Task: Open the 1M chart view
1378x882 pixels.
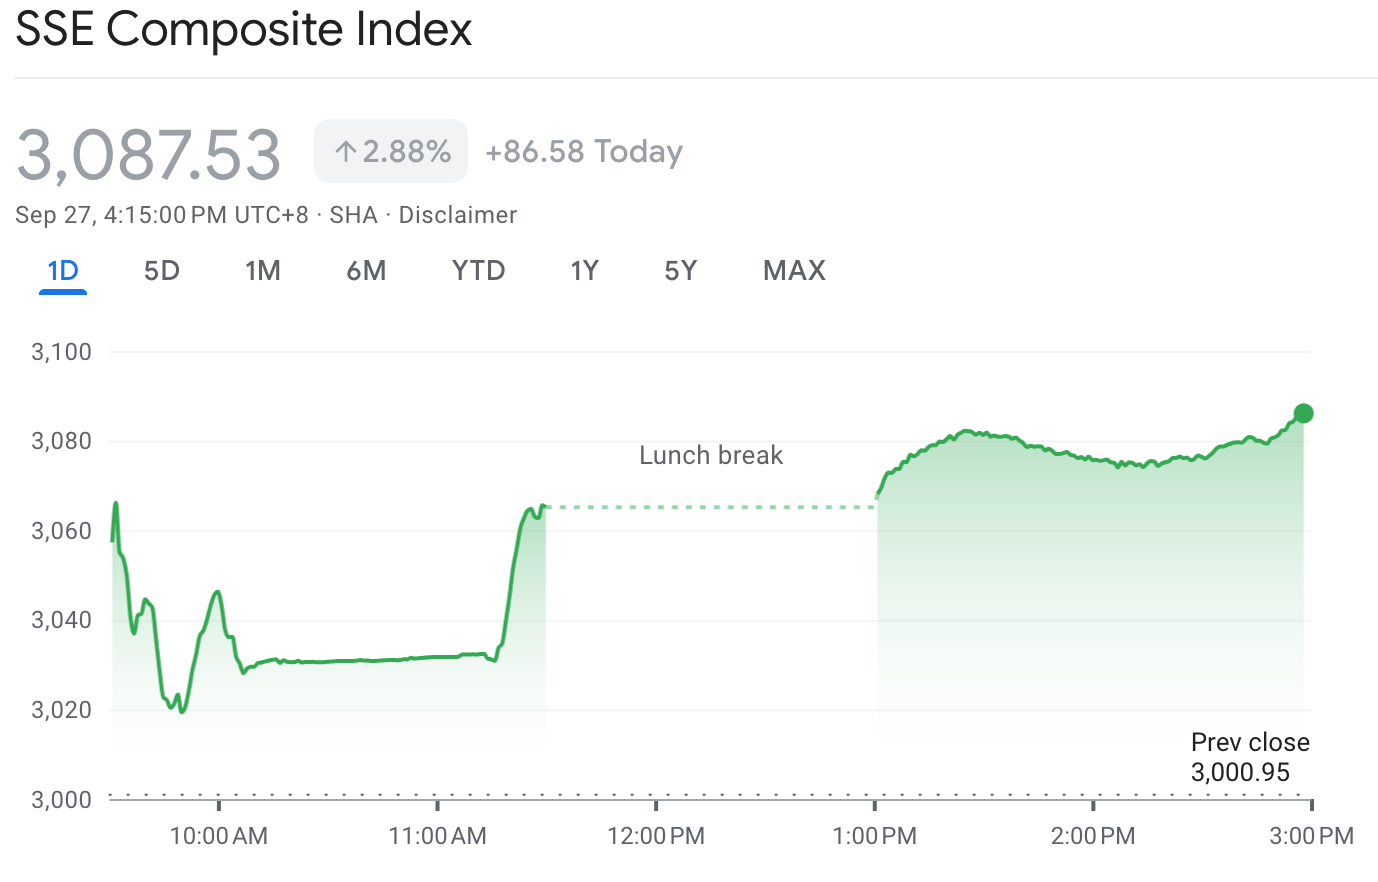Action: [263, 271]
